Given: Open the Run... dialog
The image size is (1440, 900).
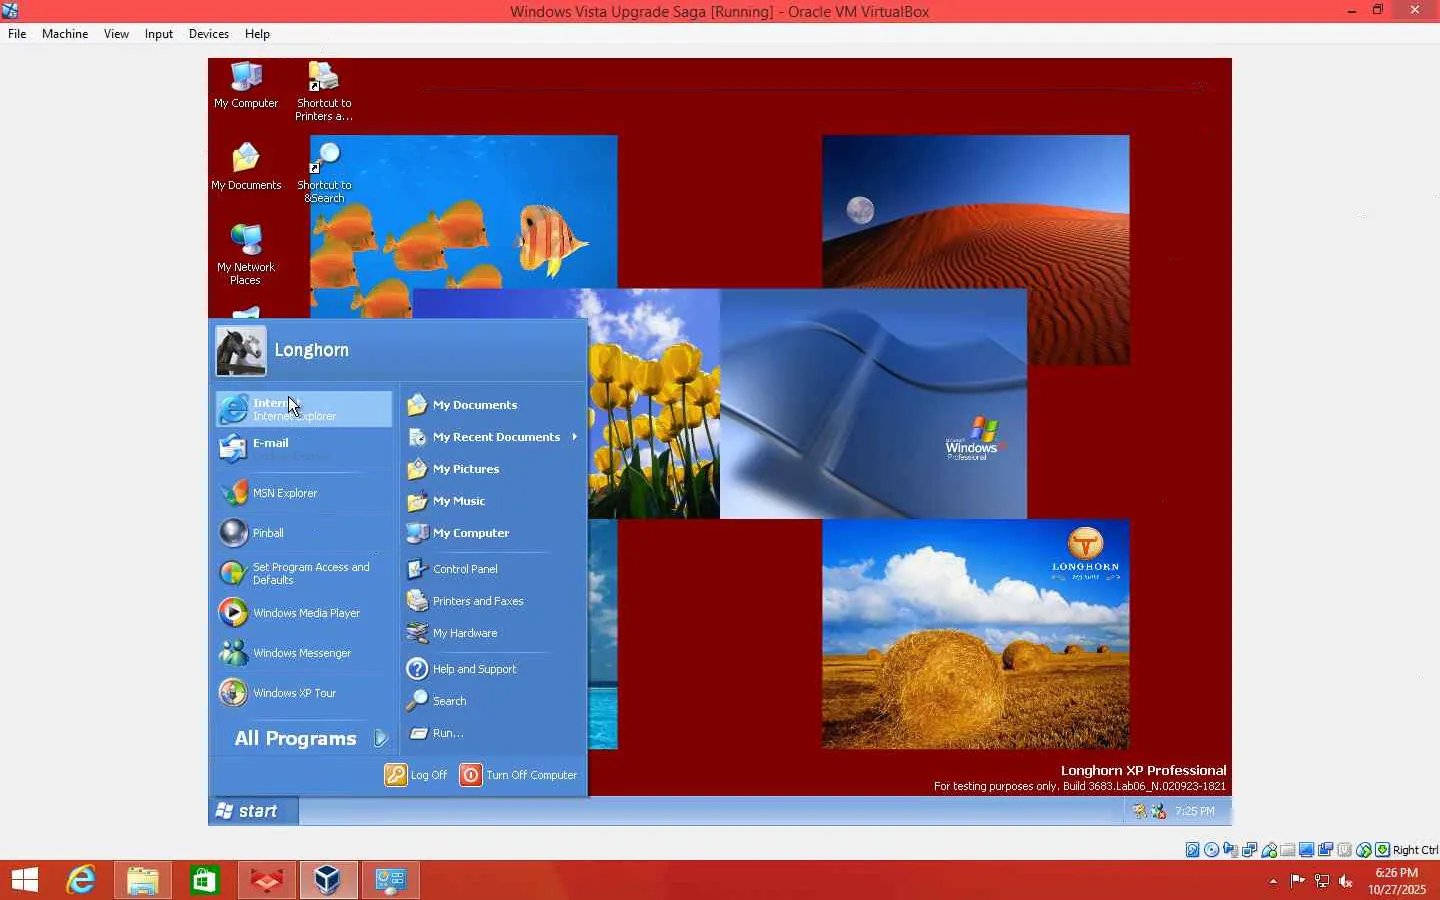Looking at the screenshot, I should click(493, 733).
